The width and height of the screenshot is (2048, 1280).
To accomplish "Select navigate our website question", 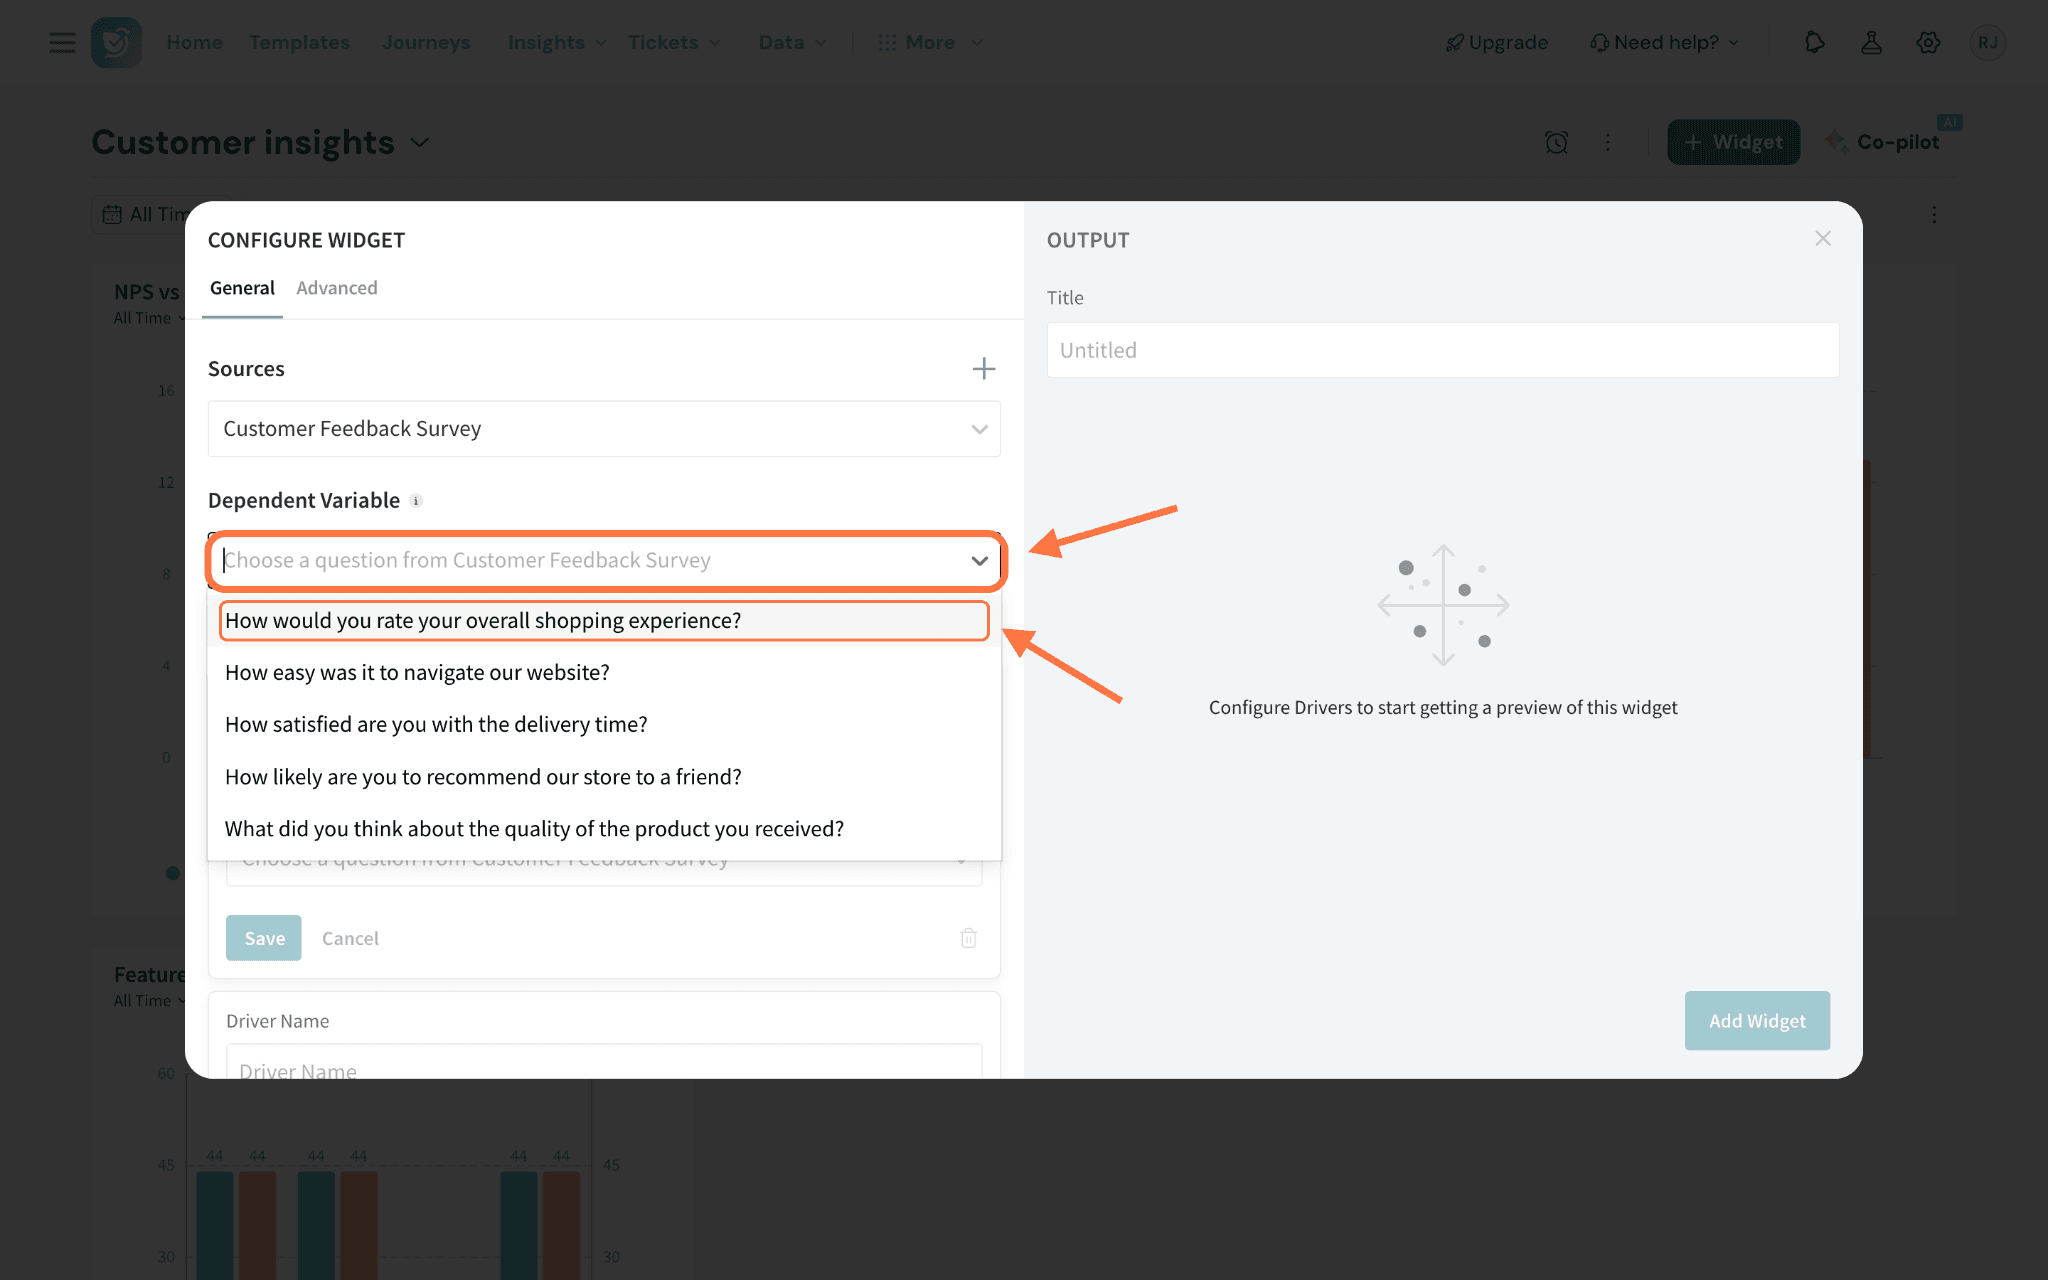I will [x=604, y=672].
